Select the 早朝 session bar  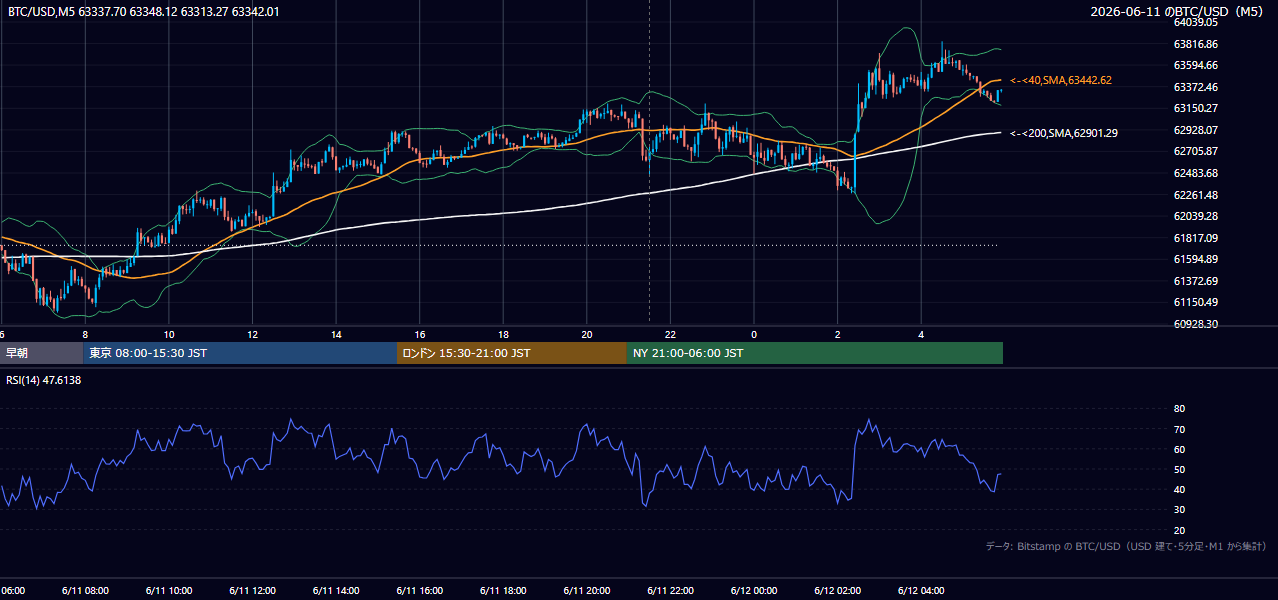click(x=41, y=353)
